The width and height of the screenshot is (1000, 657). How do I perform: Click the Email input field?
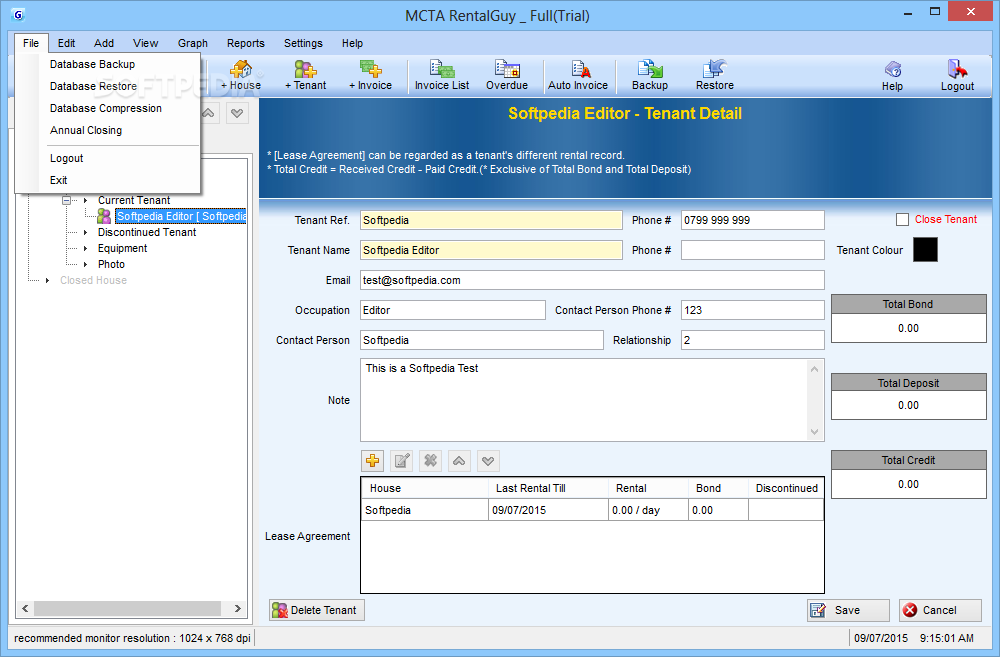point(592,280)
